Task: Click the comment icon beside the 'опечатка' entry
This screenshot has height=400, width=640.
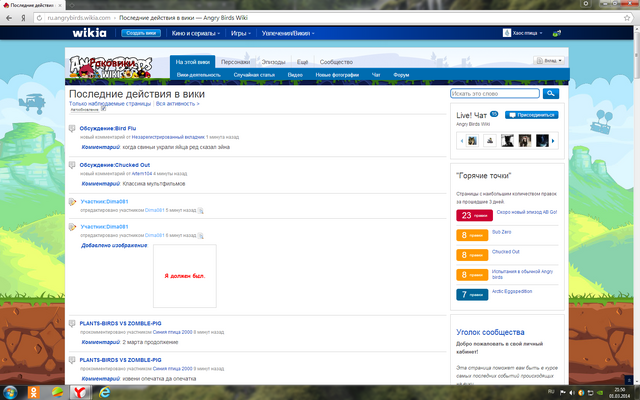Action: point(72,360)
